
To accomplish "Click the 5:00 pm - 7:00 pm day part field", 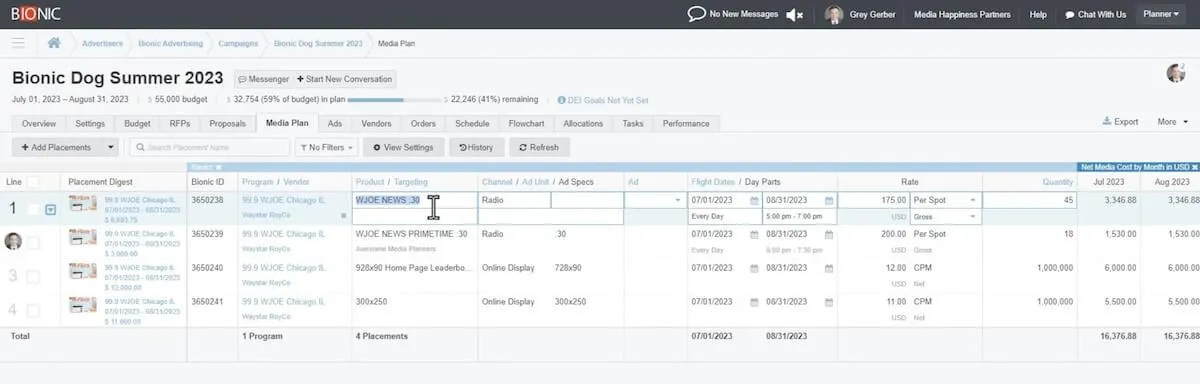I will (x=799, y=217).
